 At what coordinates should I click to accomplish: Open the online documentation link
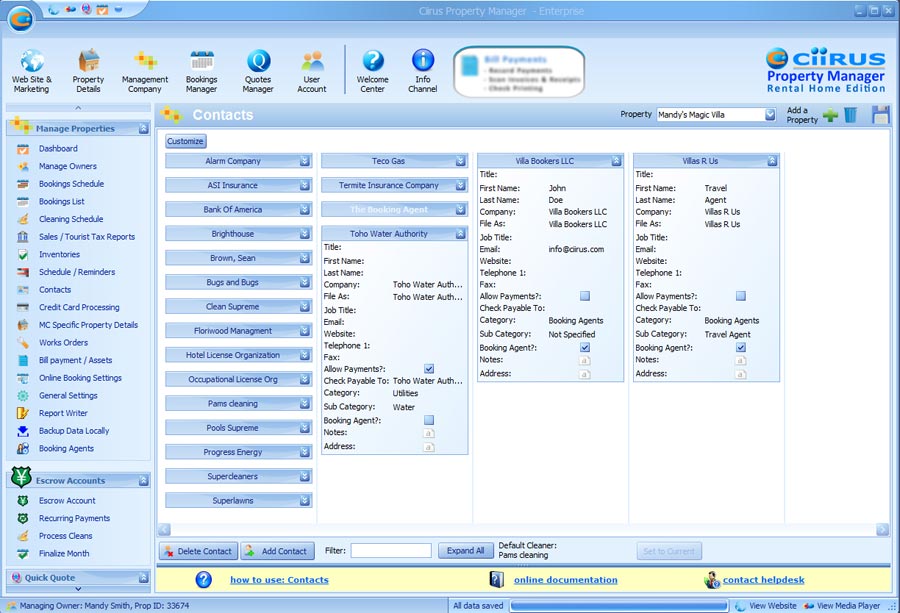pyautogui.click(x=566, y=580)
